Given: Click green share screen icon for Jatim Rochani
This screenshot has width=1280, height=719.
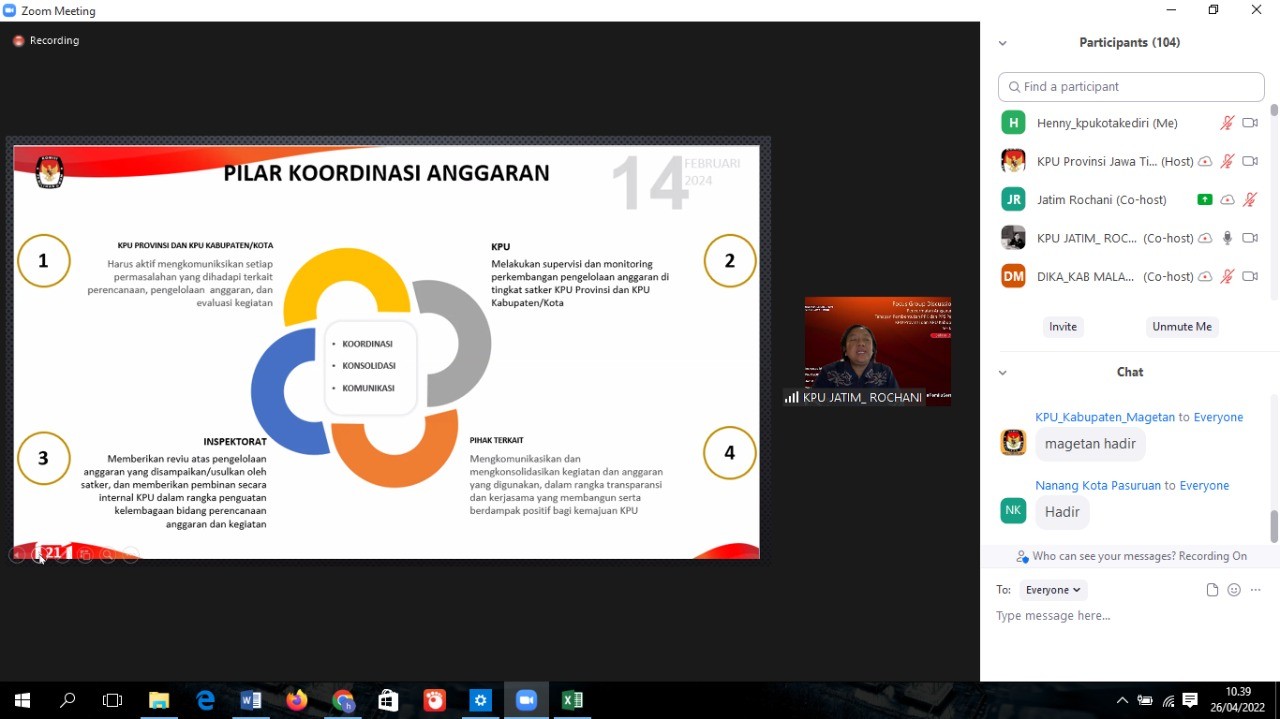Looking at the screenshot, I should pos(1205,200).
